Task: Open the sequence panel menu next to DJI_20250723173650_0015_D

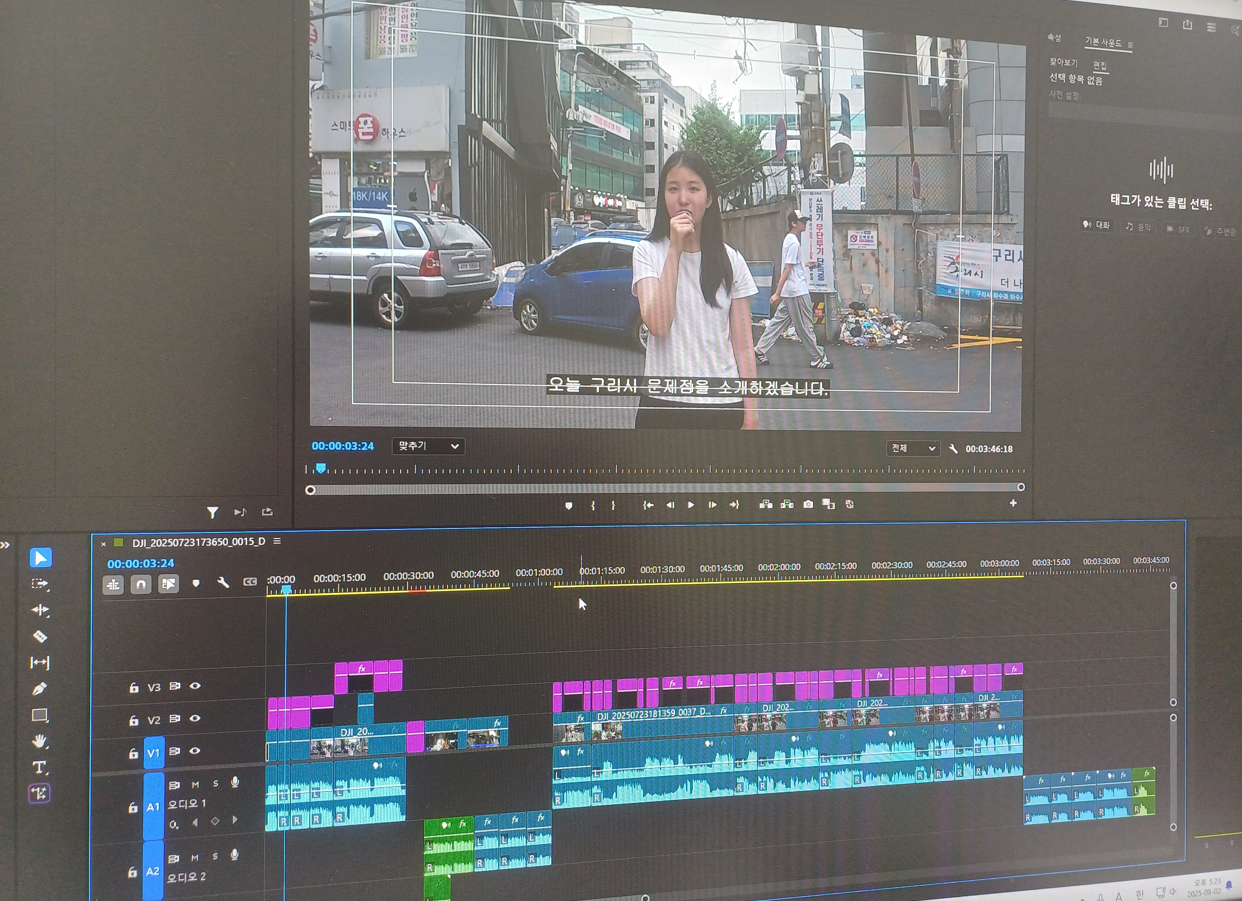Action: pos(277,541)
